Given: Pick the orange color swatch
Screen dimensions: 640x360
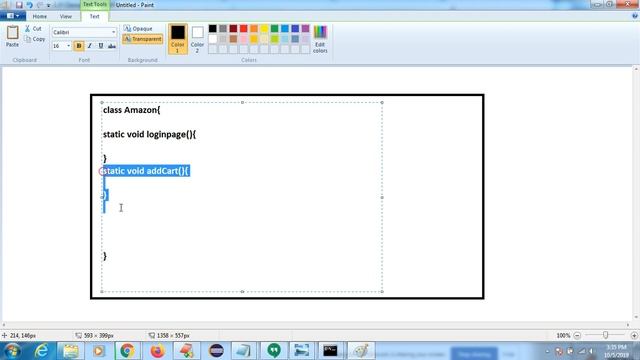Looking at the screenshot, I should click(254, 29).
